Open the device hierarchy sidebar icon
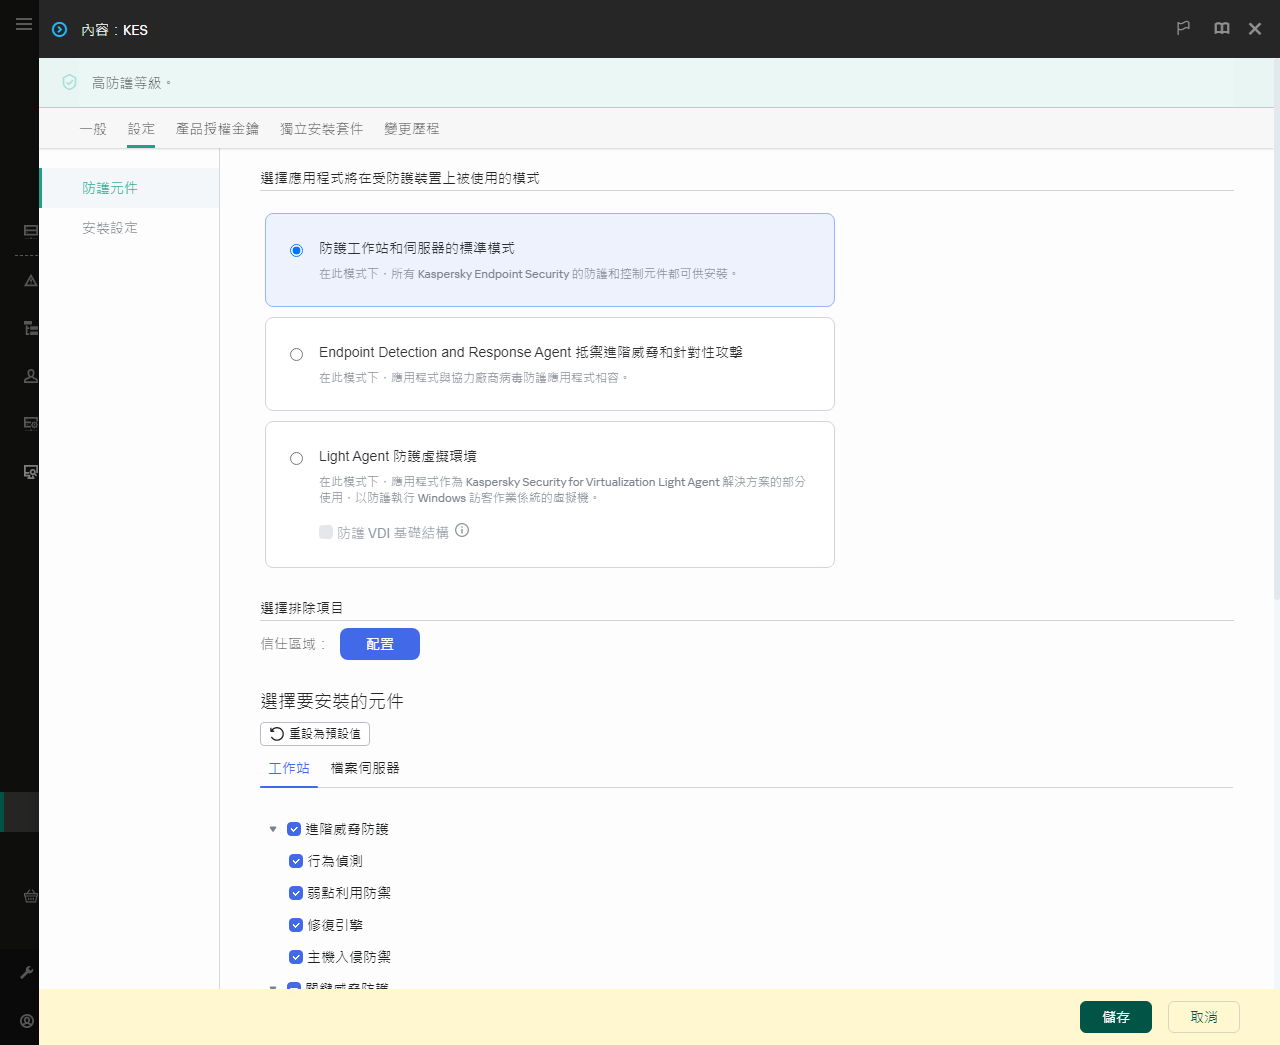 (x=30, y=327)
